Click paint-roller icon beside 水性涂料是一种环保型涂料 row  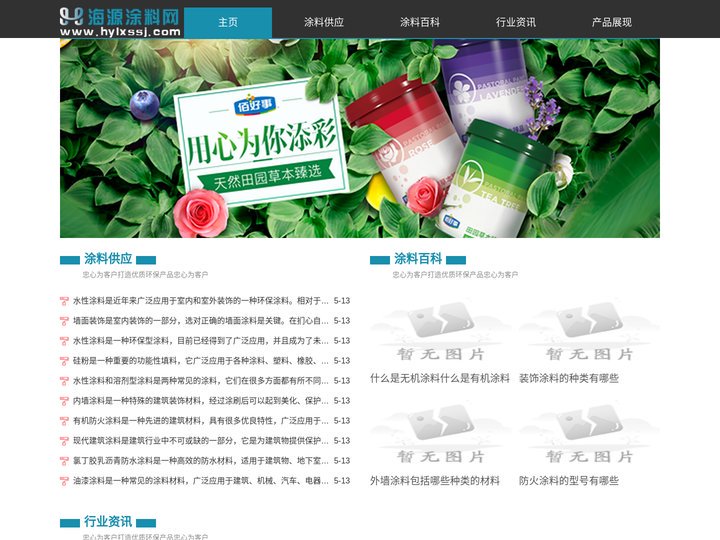[x=64, y=341]
